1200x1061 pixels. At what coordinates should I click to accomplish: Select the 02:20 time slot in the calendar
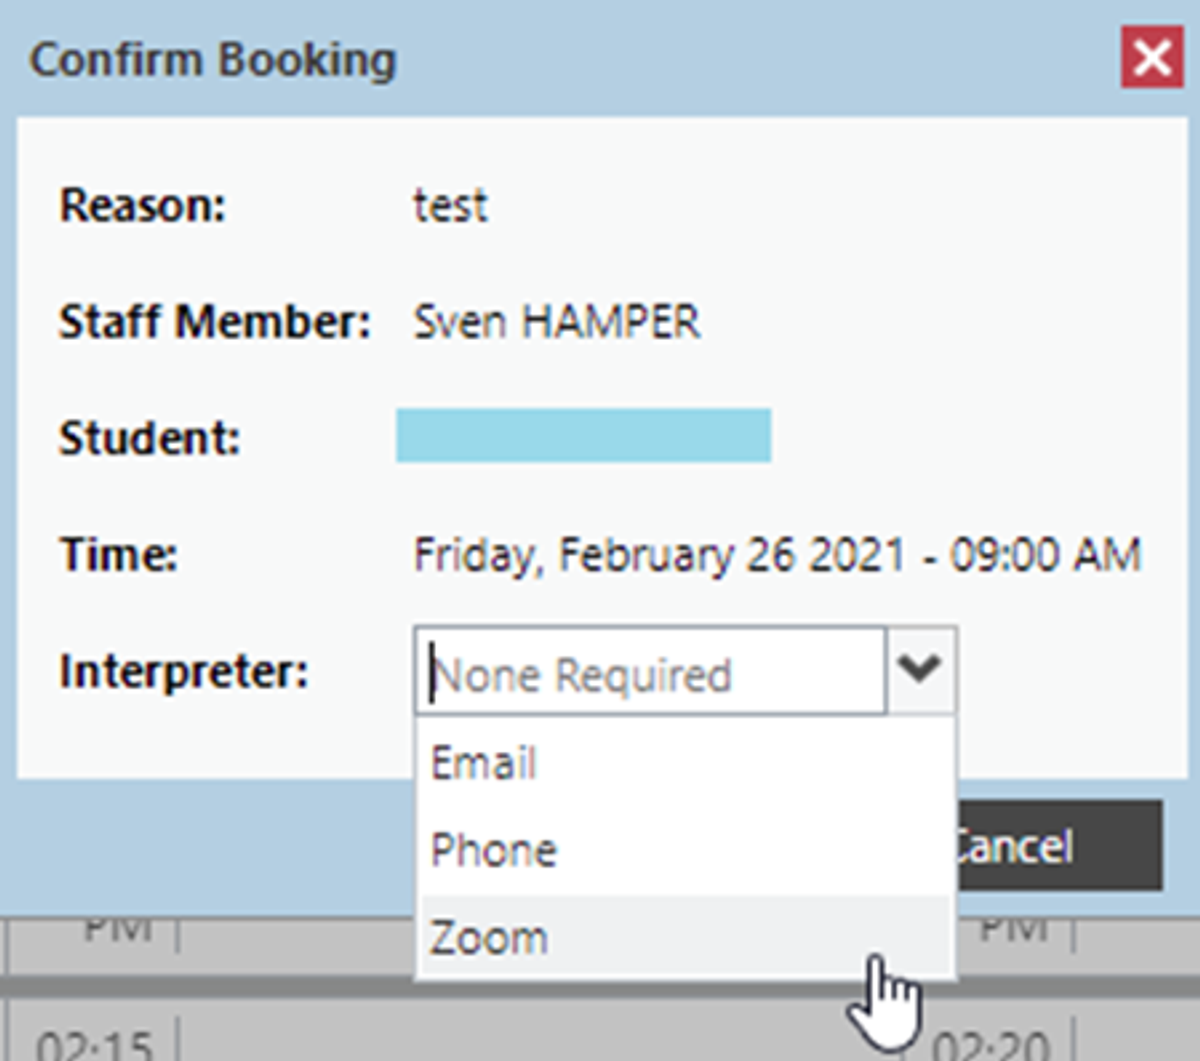point(992,1042)
